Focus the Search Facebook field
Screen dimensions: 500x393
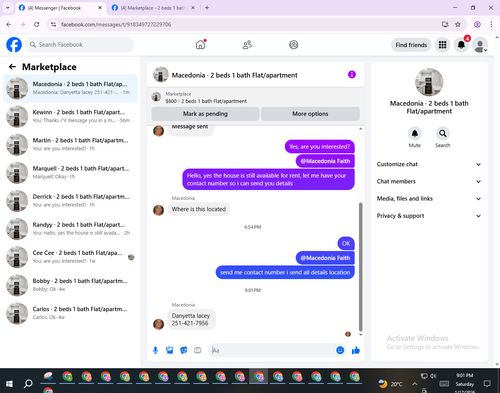pos(80,45)
